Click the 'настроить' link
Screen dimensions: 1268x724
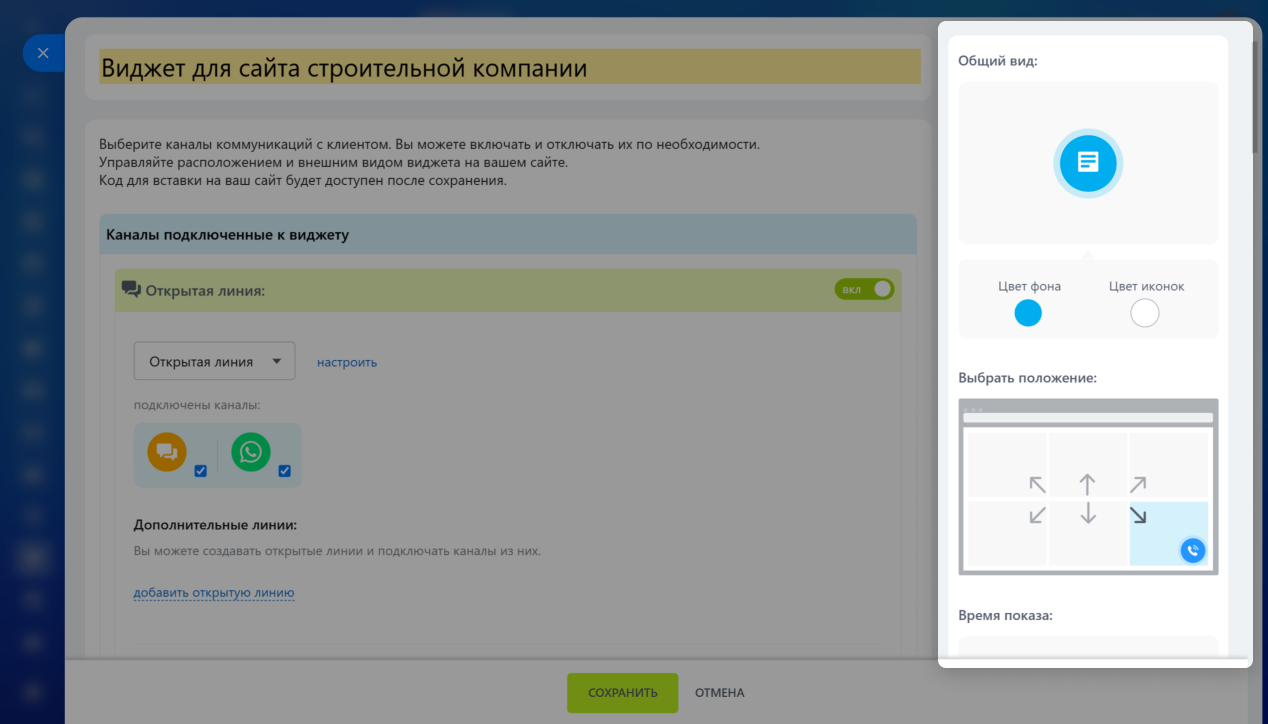(347, 362)
